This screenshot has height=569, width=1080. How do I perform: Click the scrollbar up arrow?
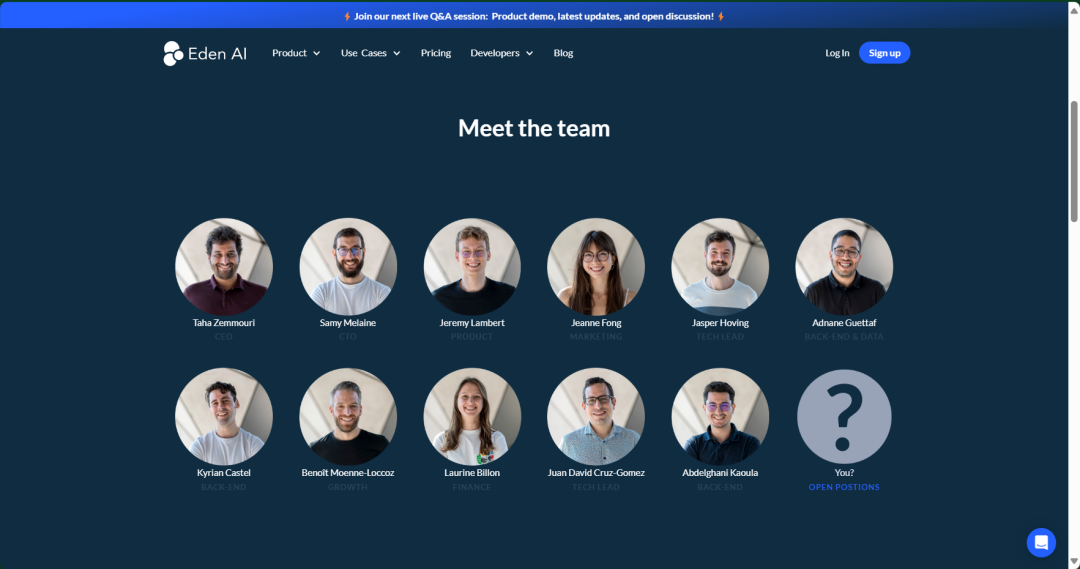coord(1074,10)
